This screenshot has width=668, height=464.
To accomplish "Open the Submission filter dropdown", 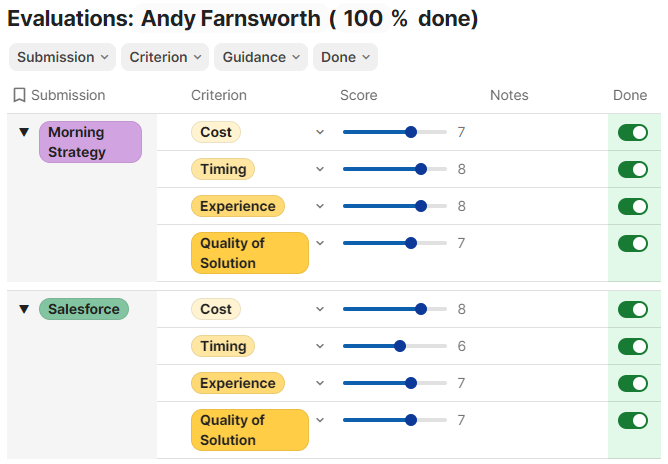I will tap(62, 57).
